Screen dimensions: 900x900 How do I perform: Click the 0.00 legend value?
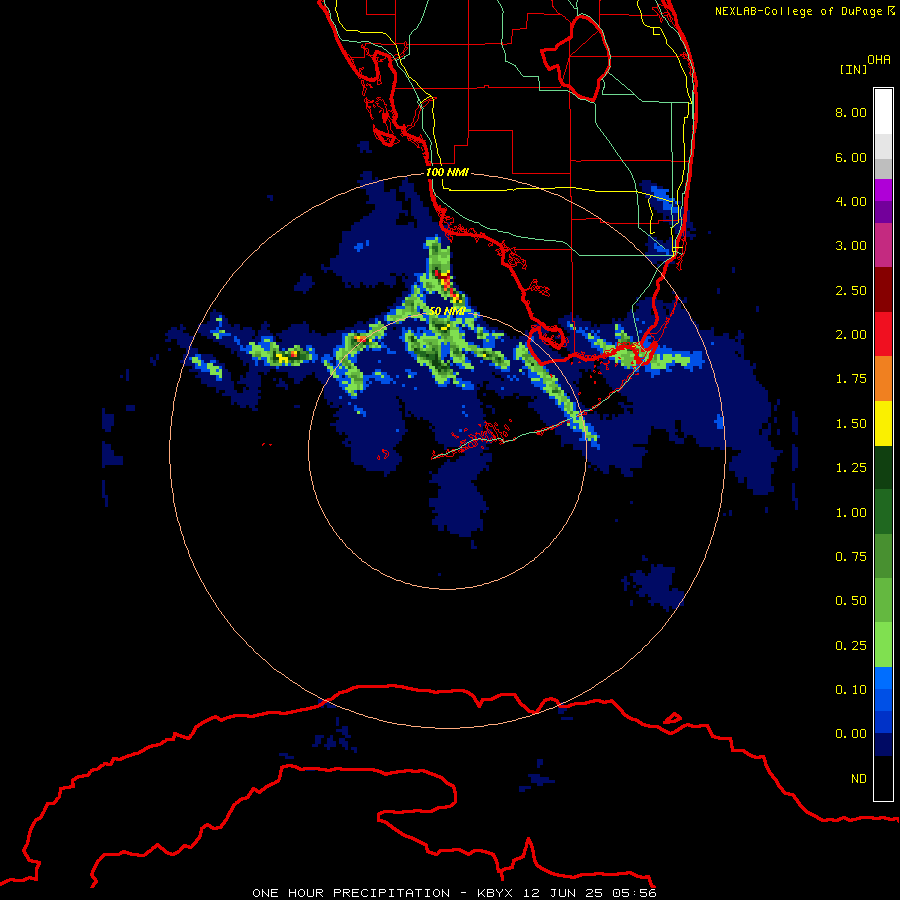tap(851, 734)
